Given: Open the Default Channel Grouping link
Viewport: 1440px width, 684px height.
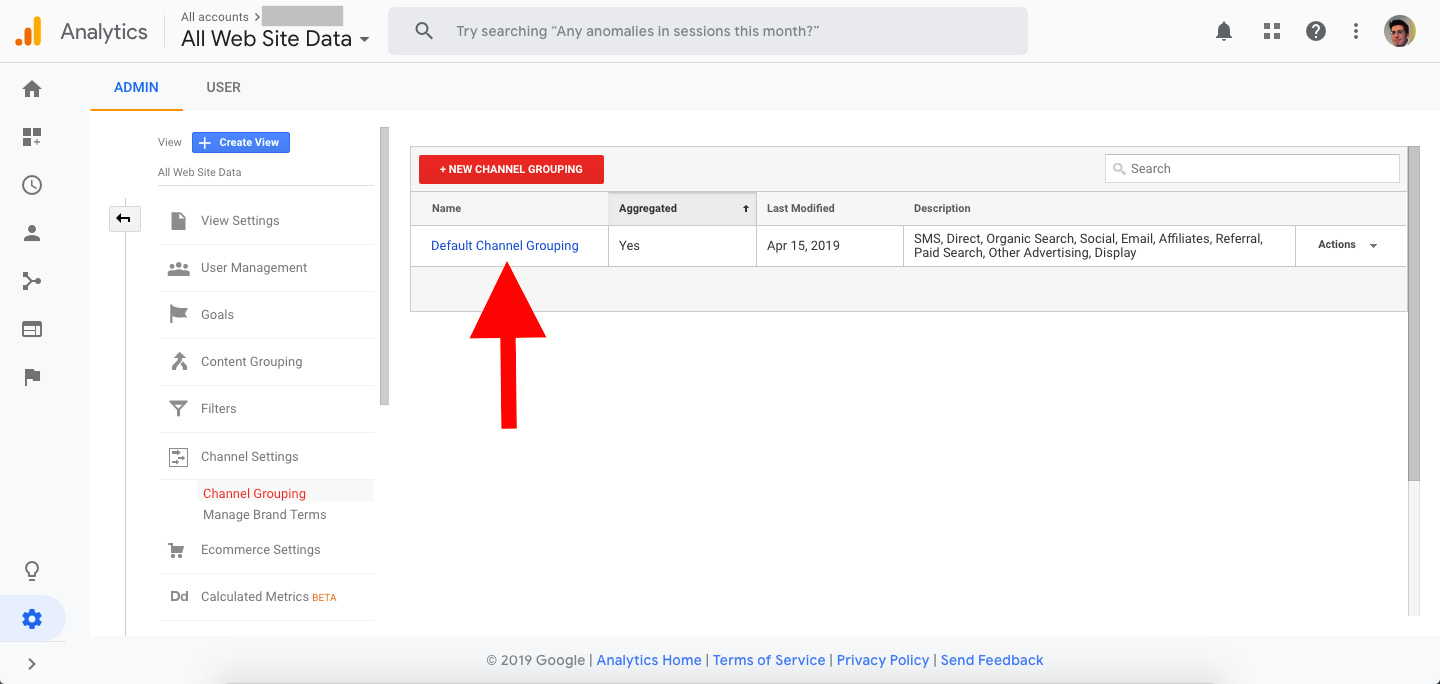Looking at the screenshot, I should 504,245.
